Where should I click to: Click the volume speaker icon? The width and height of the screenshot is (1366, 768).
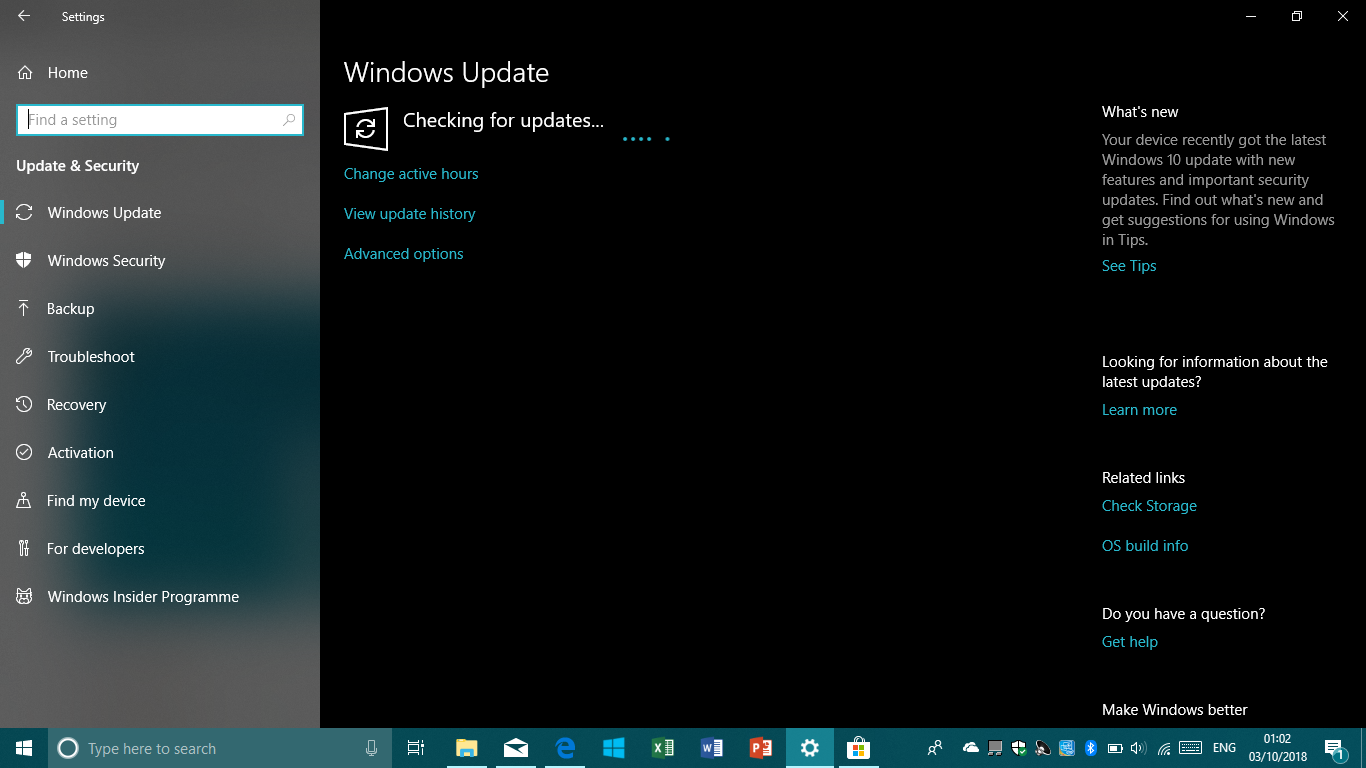1139,748
